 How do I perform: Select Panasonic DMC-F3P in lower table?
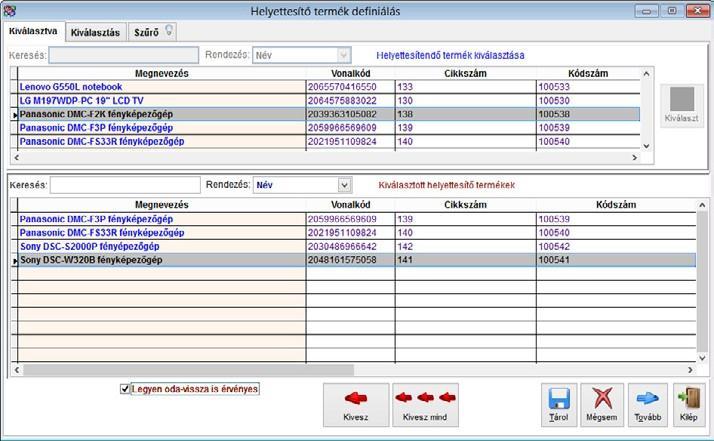353,219
